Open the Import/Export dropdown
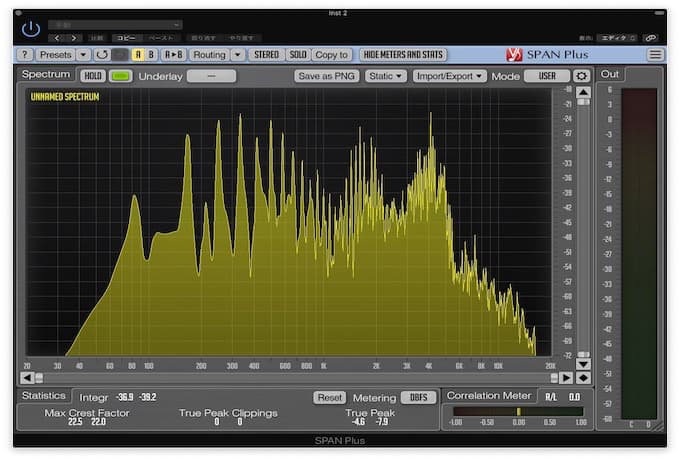 [449, 76]
